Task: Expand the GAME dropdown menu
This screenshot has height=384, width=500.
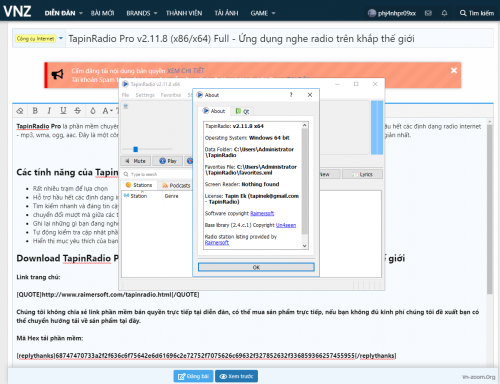Action: (263, 13)
